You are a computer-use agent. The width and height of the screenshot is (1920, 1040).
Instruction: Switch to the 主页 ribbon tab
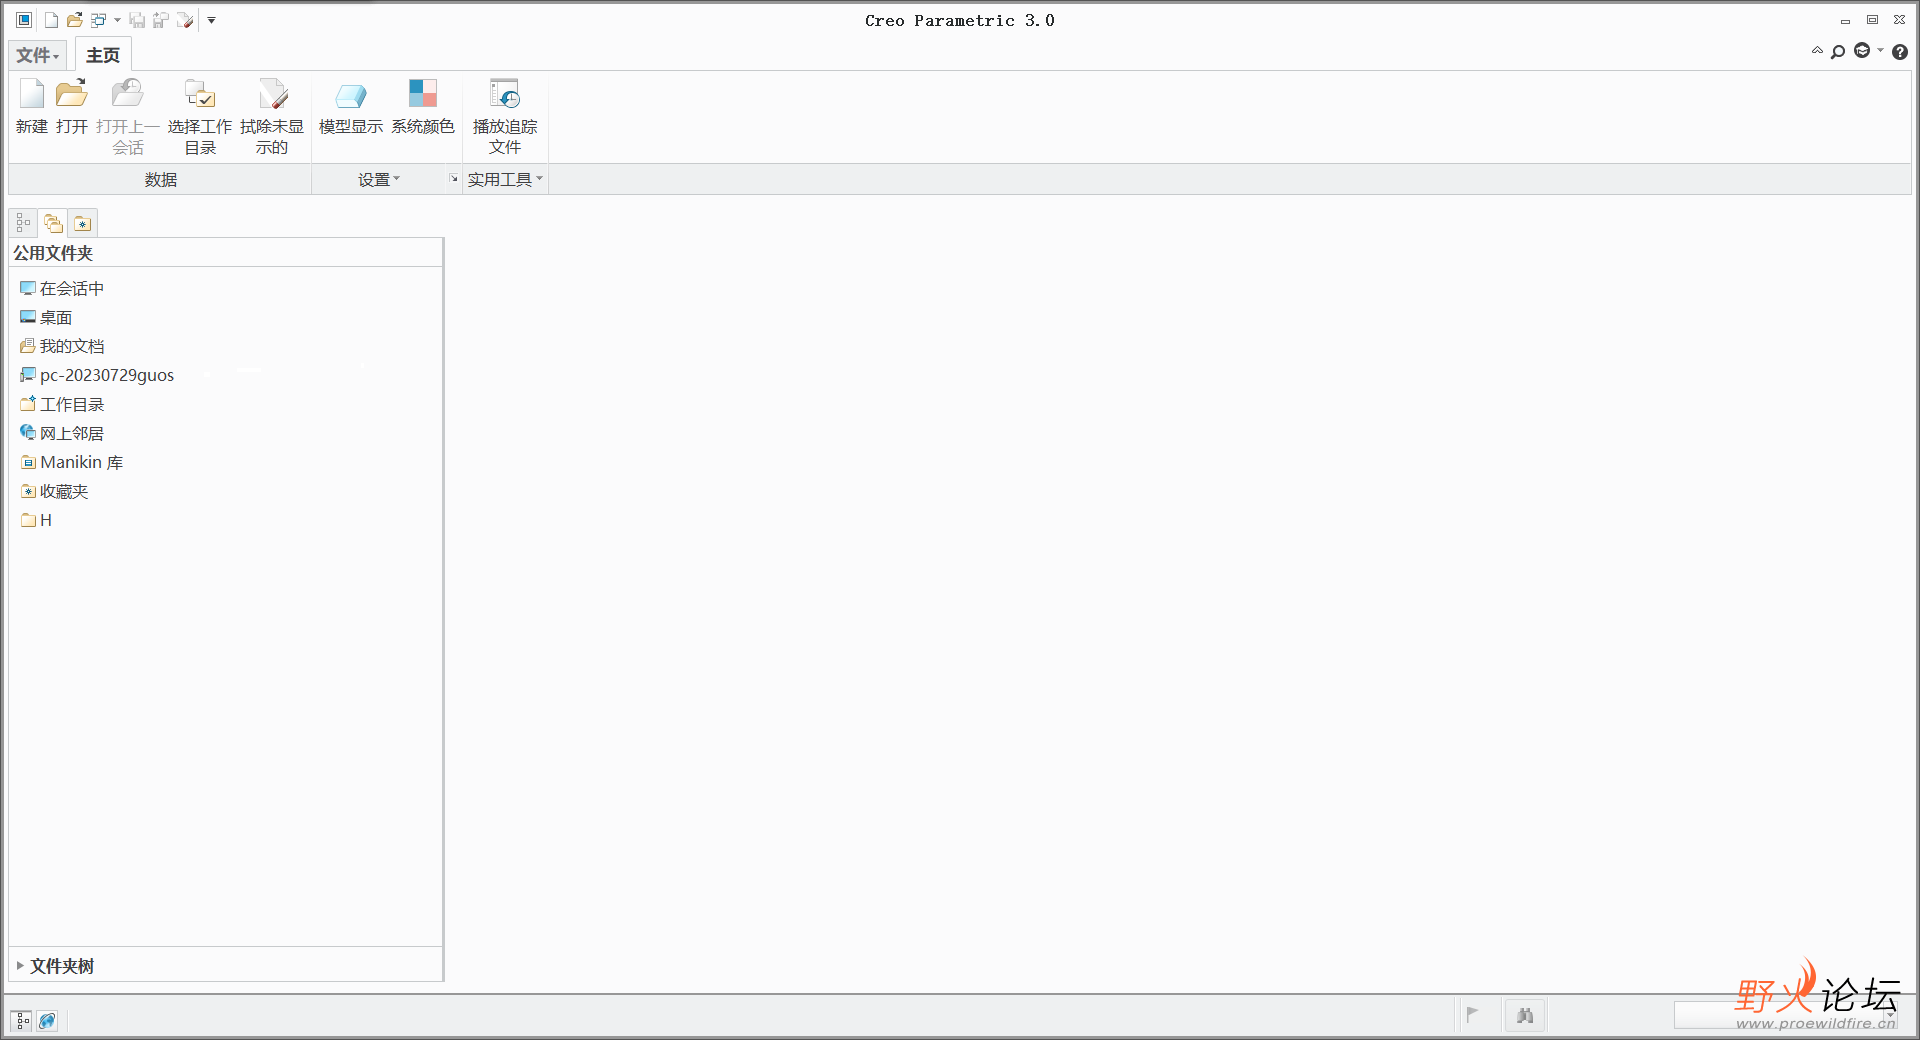[x=103, y=55]
